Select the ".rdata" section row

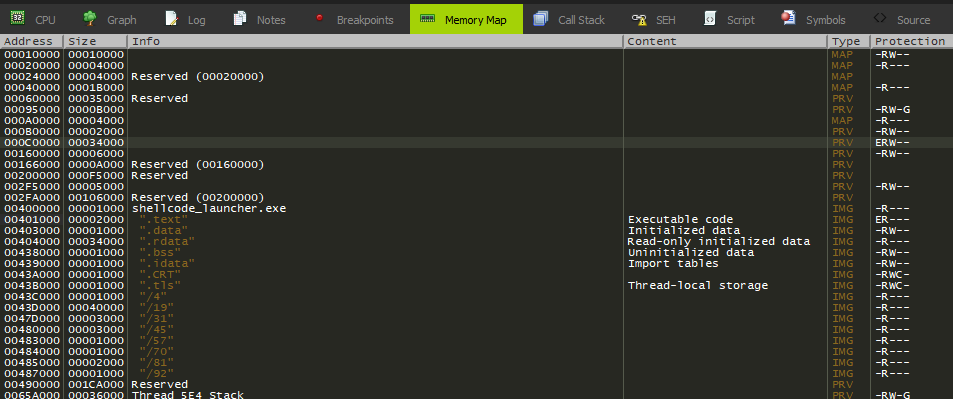click(476, 241)
